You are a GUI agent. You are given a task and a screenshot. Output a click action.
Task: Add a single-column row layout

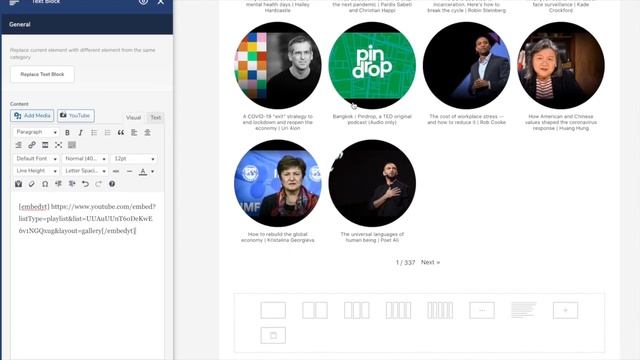click(273, 311)
